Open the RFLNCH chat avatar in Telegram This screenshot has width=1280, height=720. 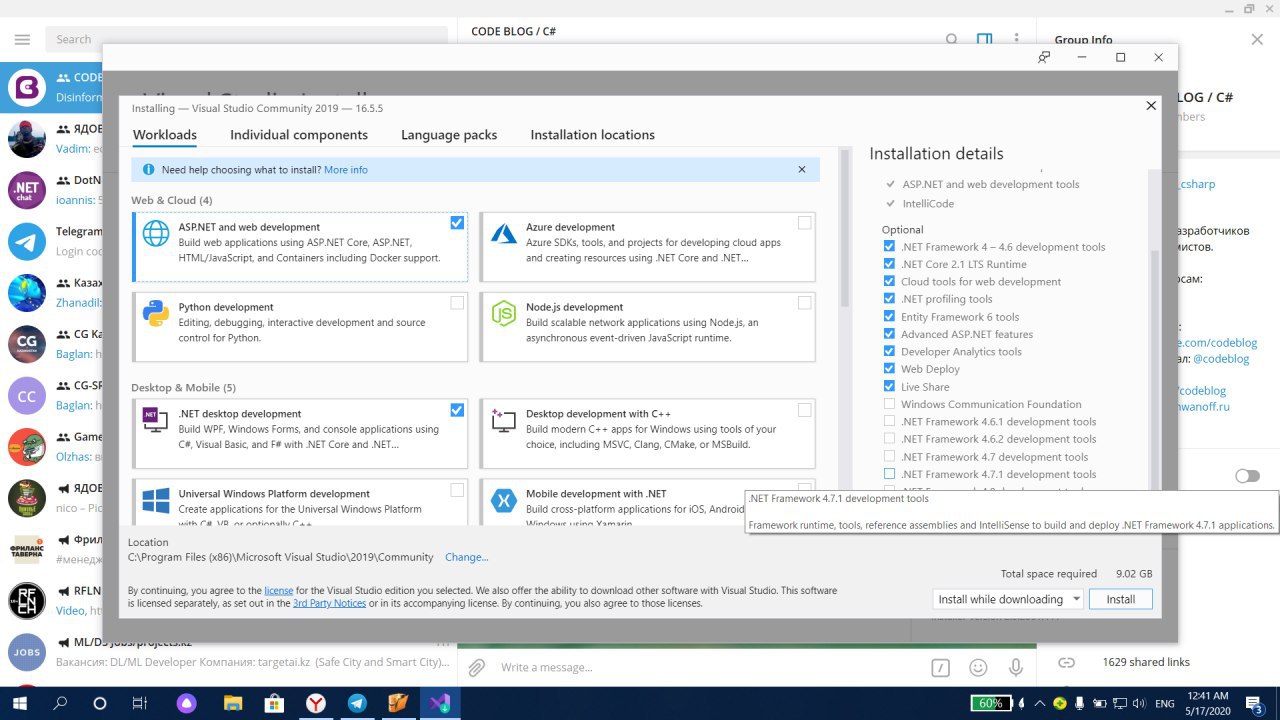[x=27, y=600]
